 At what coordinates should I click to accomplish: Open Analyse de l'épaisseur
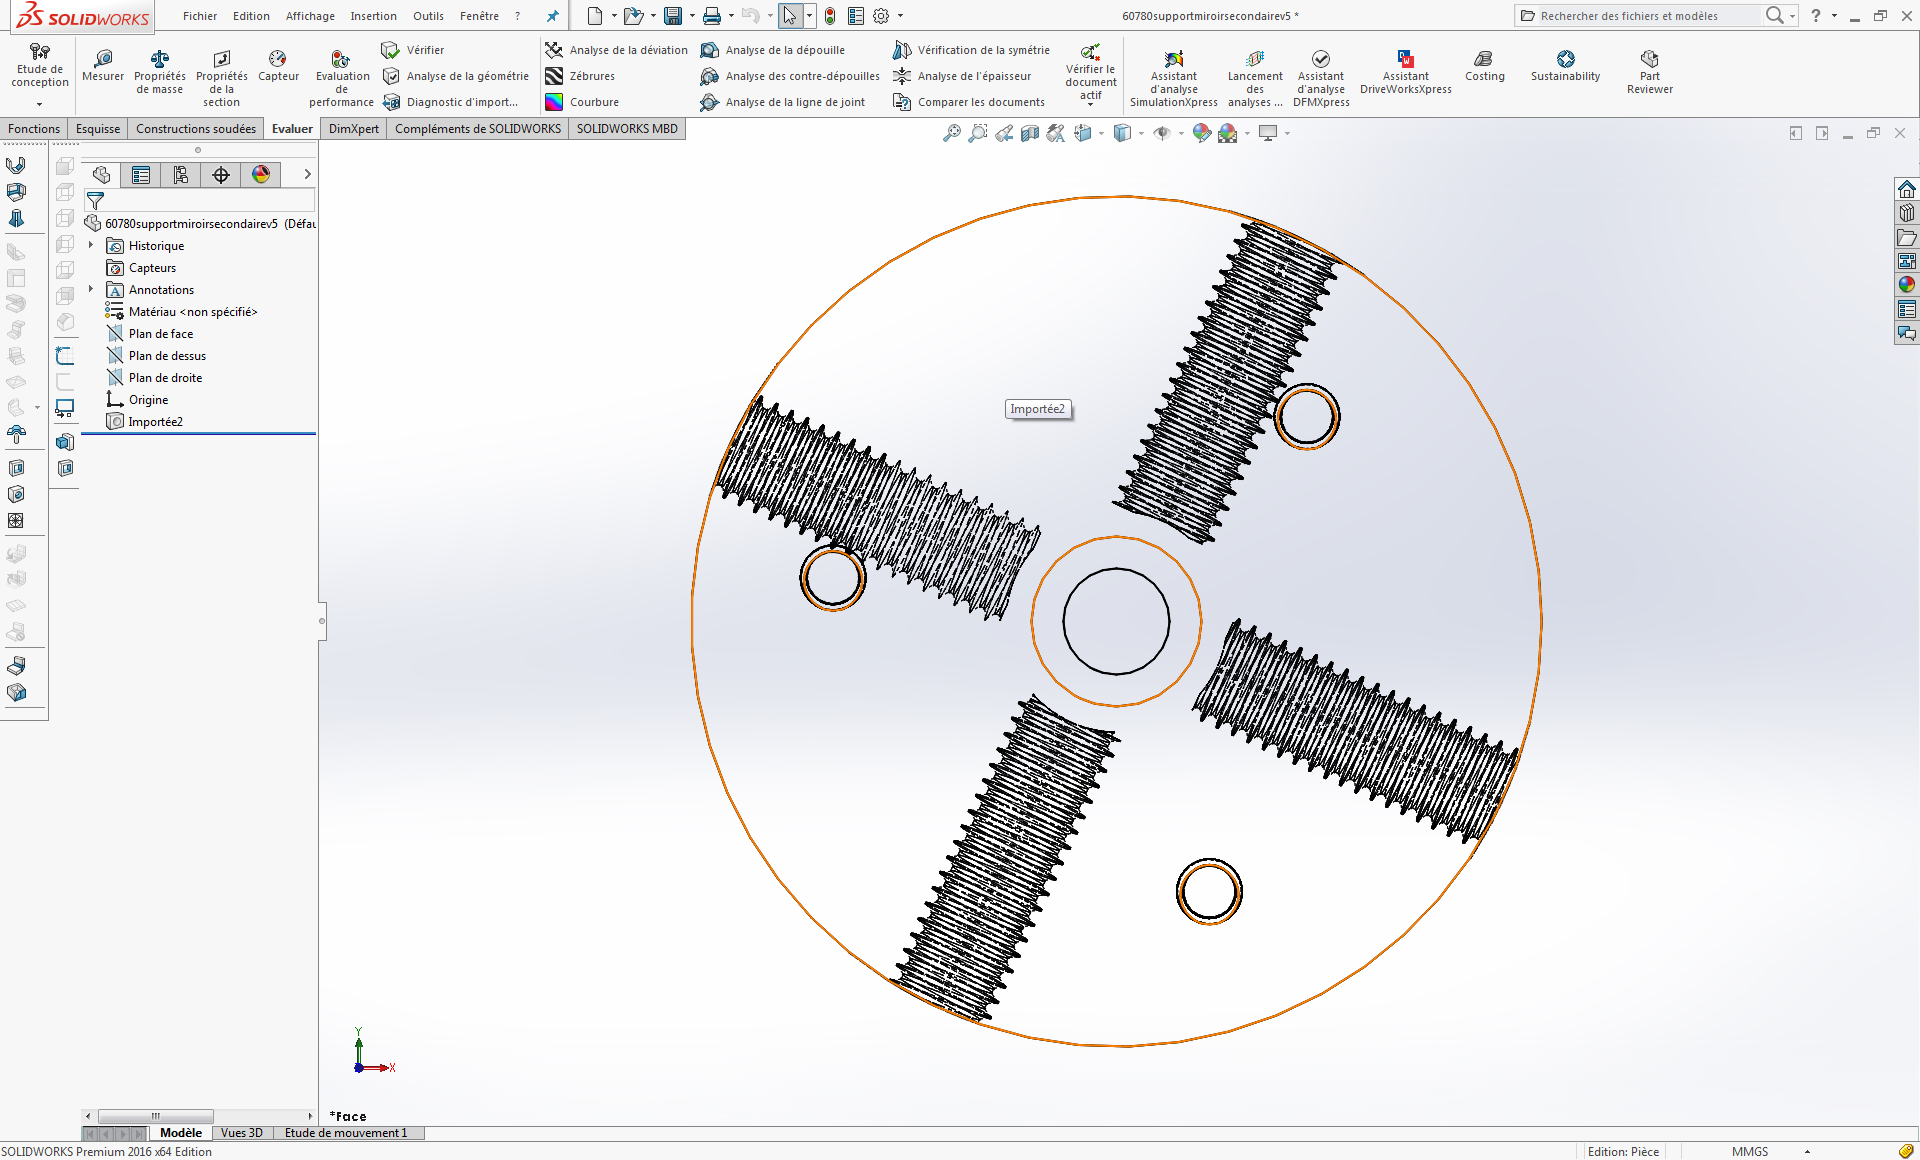coord(962,76)
